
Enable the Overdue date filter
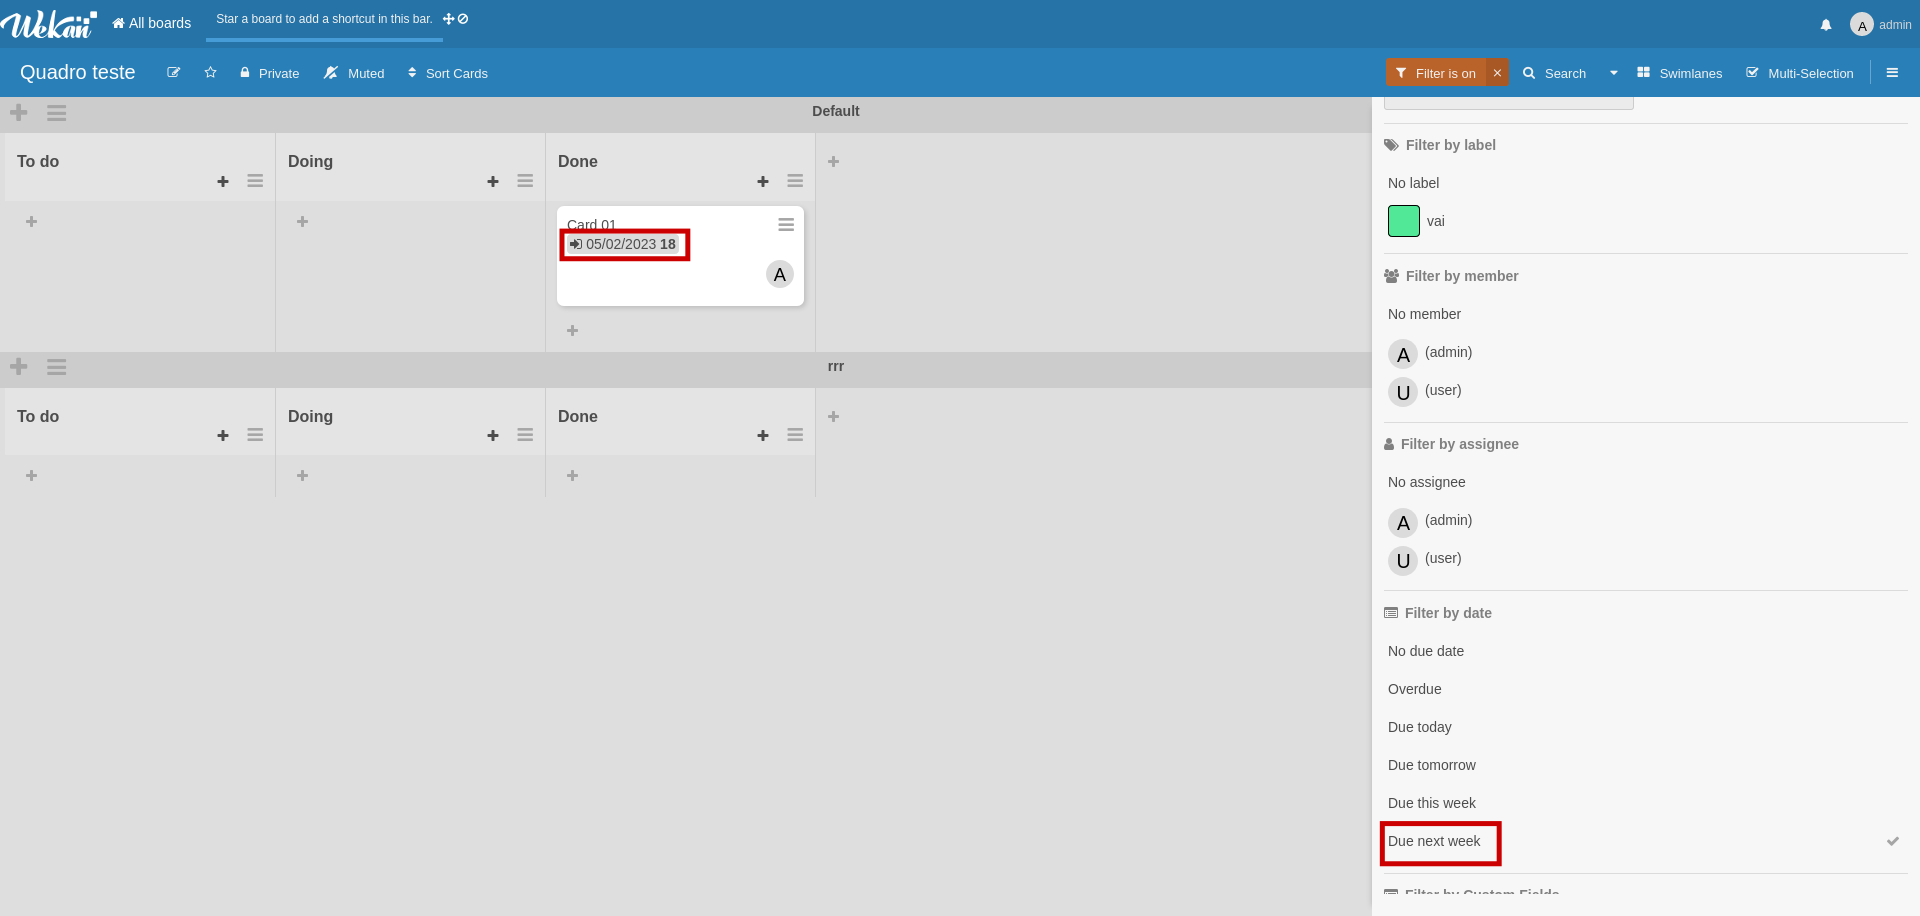tap(1414, 688)
